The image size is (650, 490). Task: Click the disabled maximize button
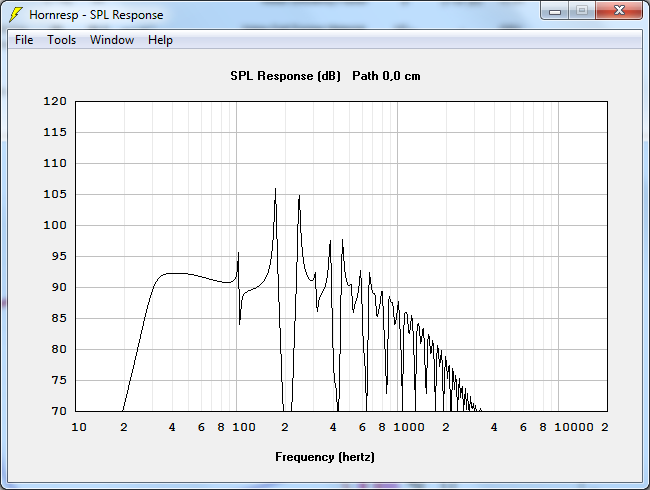pyautogui.click(x=582, y=11)
